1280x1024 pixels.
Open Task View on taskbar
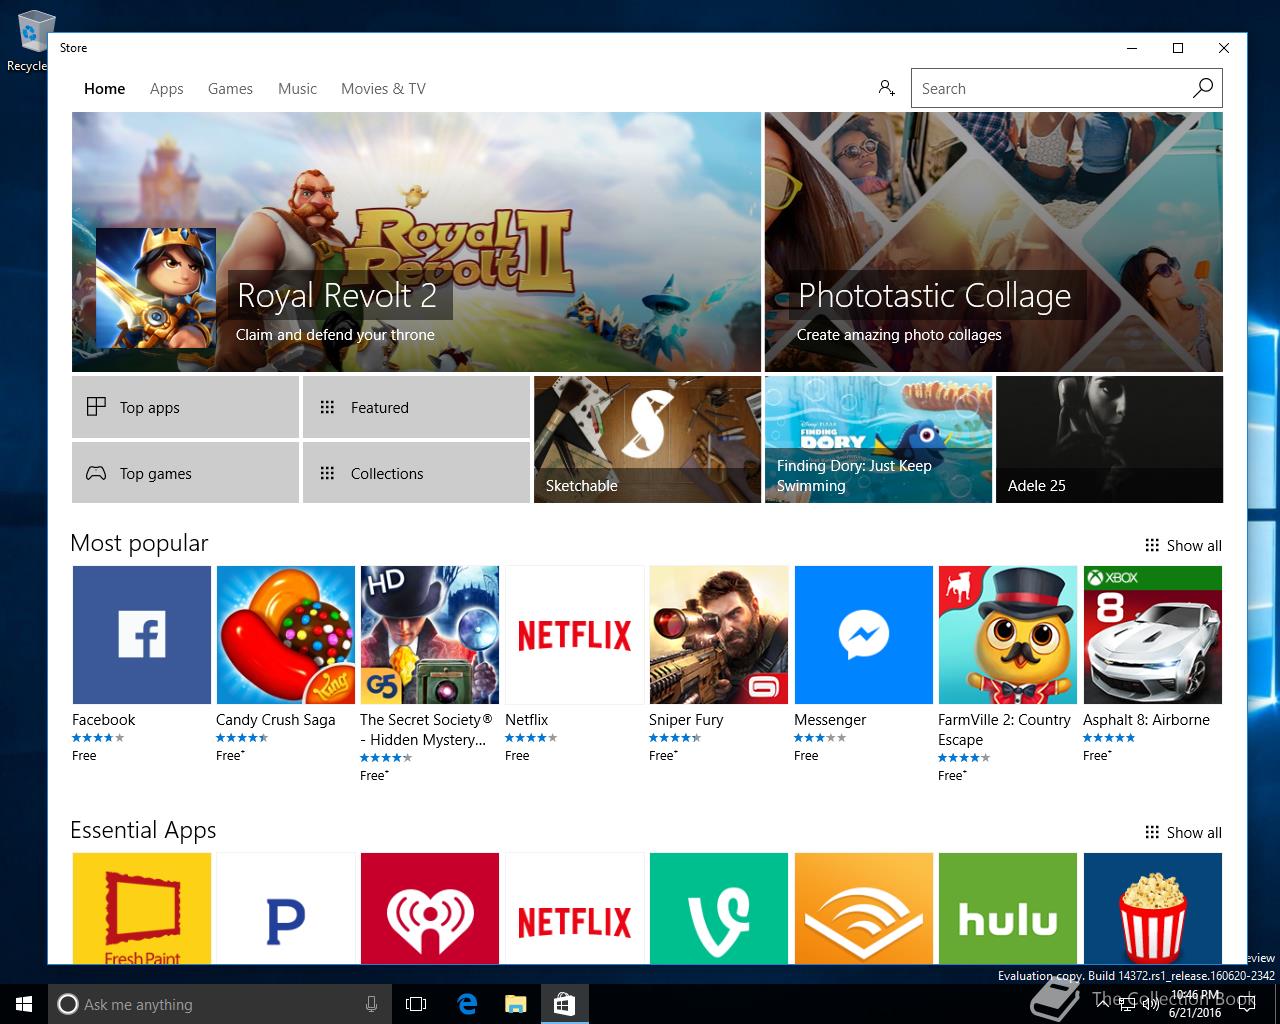click(416, 1004)
